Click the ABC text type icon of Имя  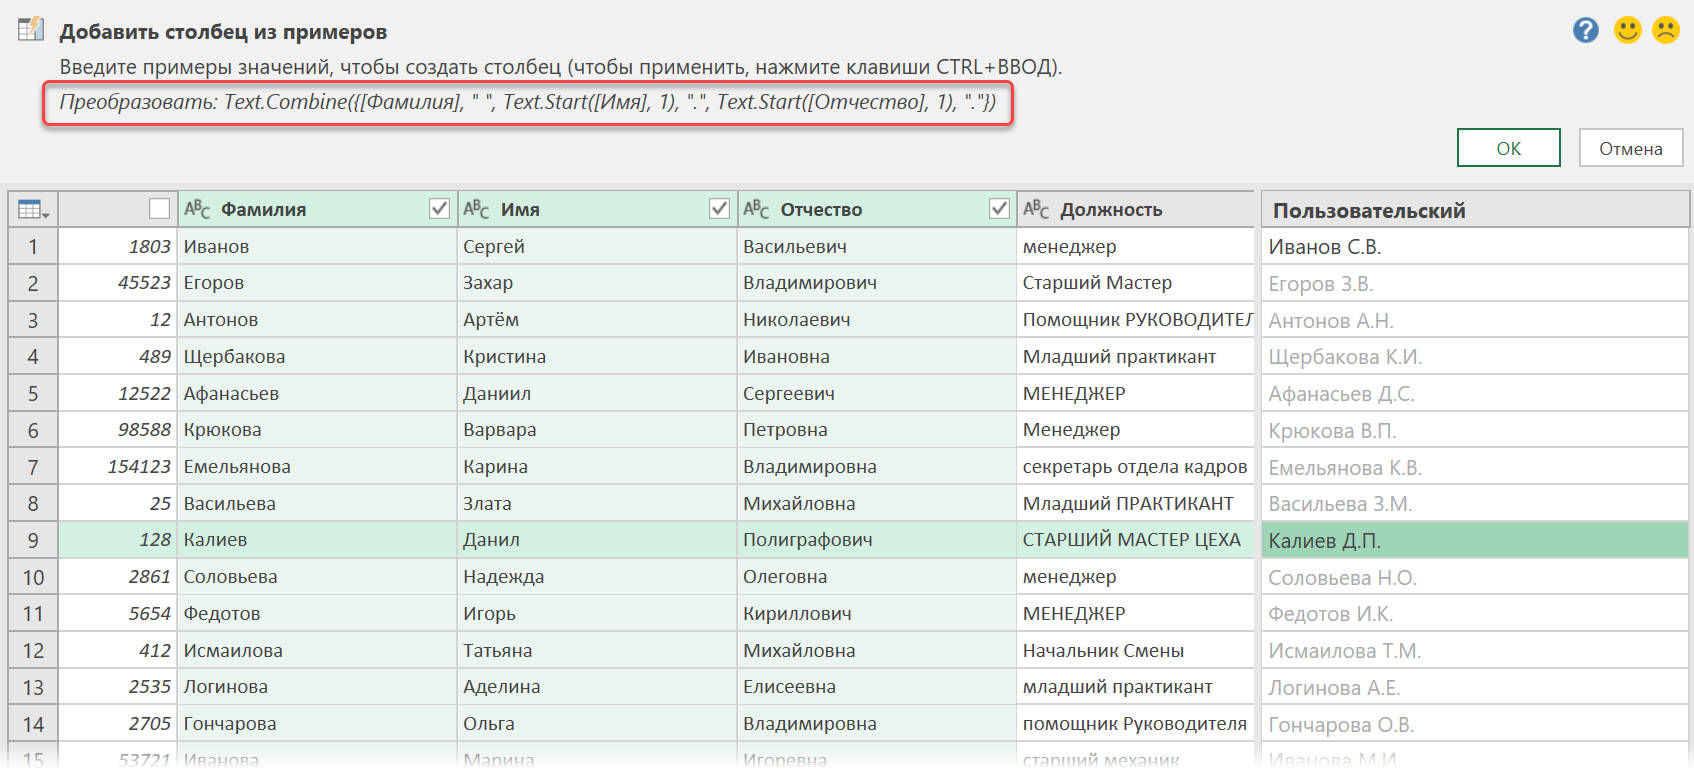pyautogui.click(x=476, y=209)
